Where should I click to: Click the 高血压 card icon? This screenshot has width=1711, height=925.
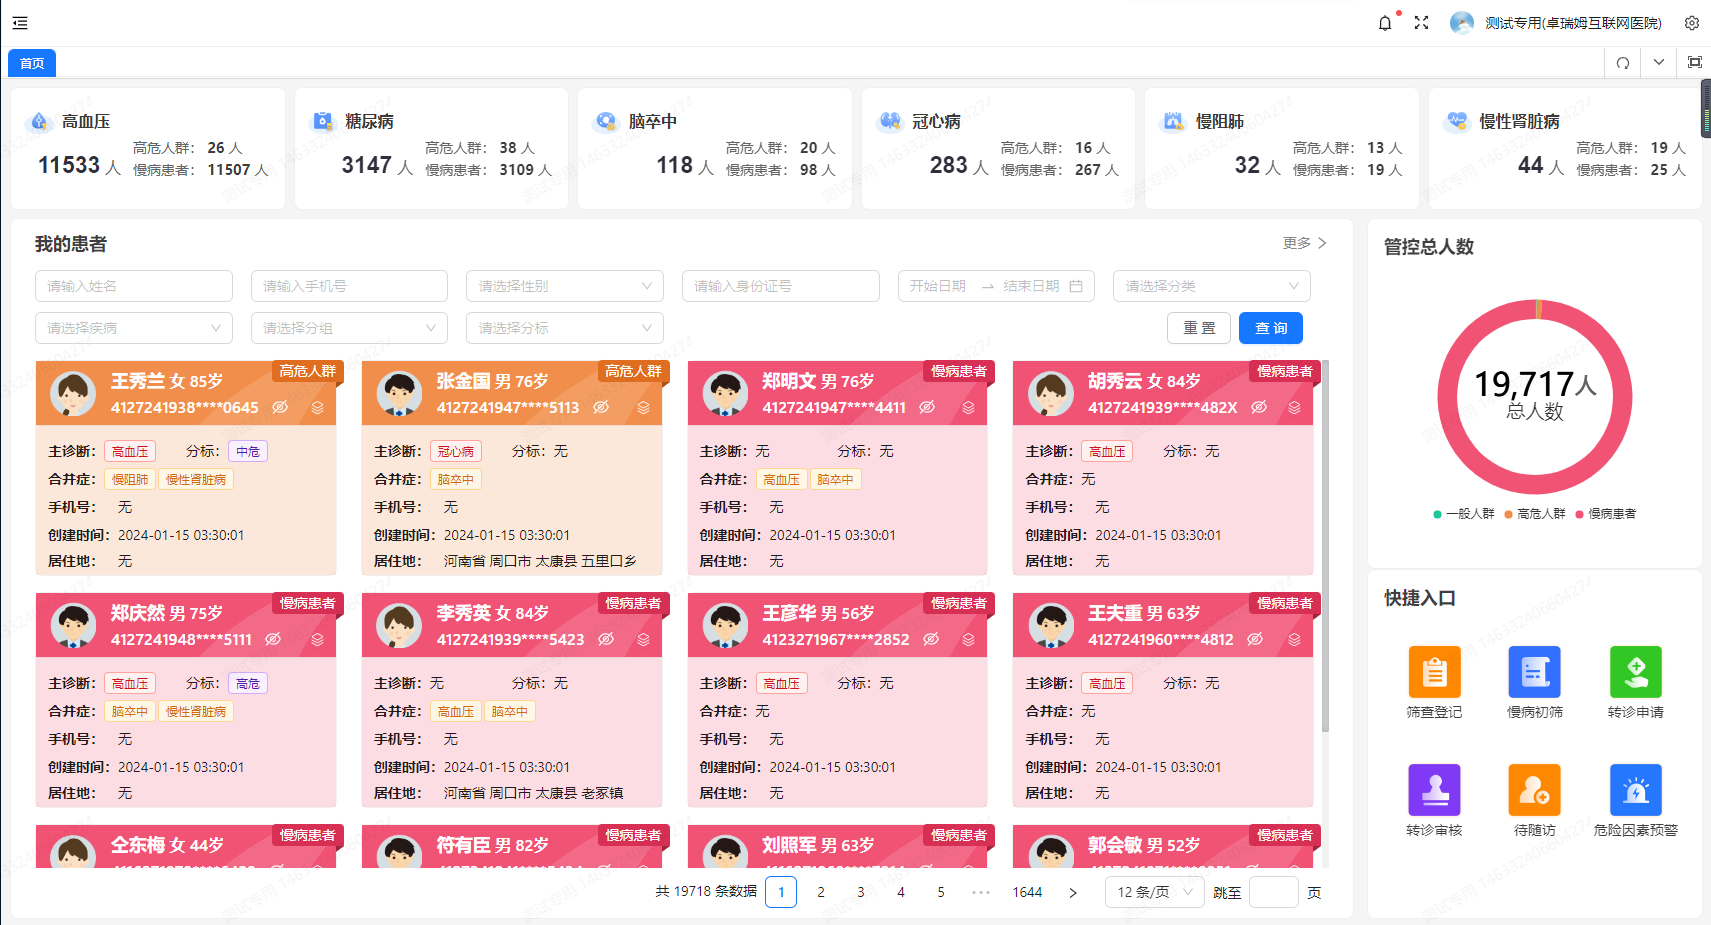[x=39, y=121]
